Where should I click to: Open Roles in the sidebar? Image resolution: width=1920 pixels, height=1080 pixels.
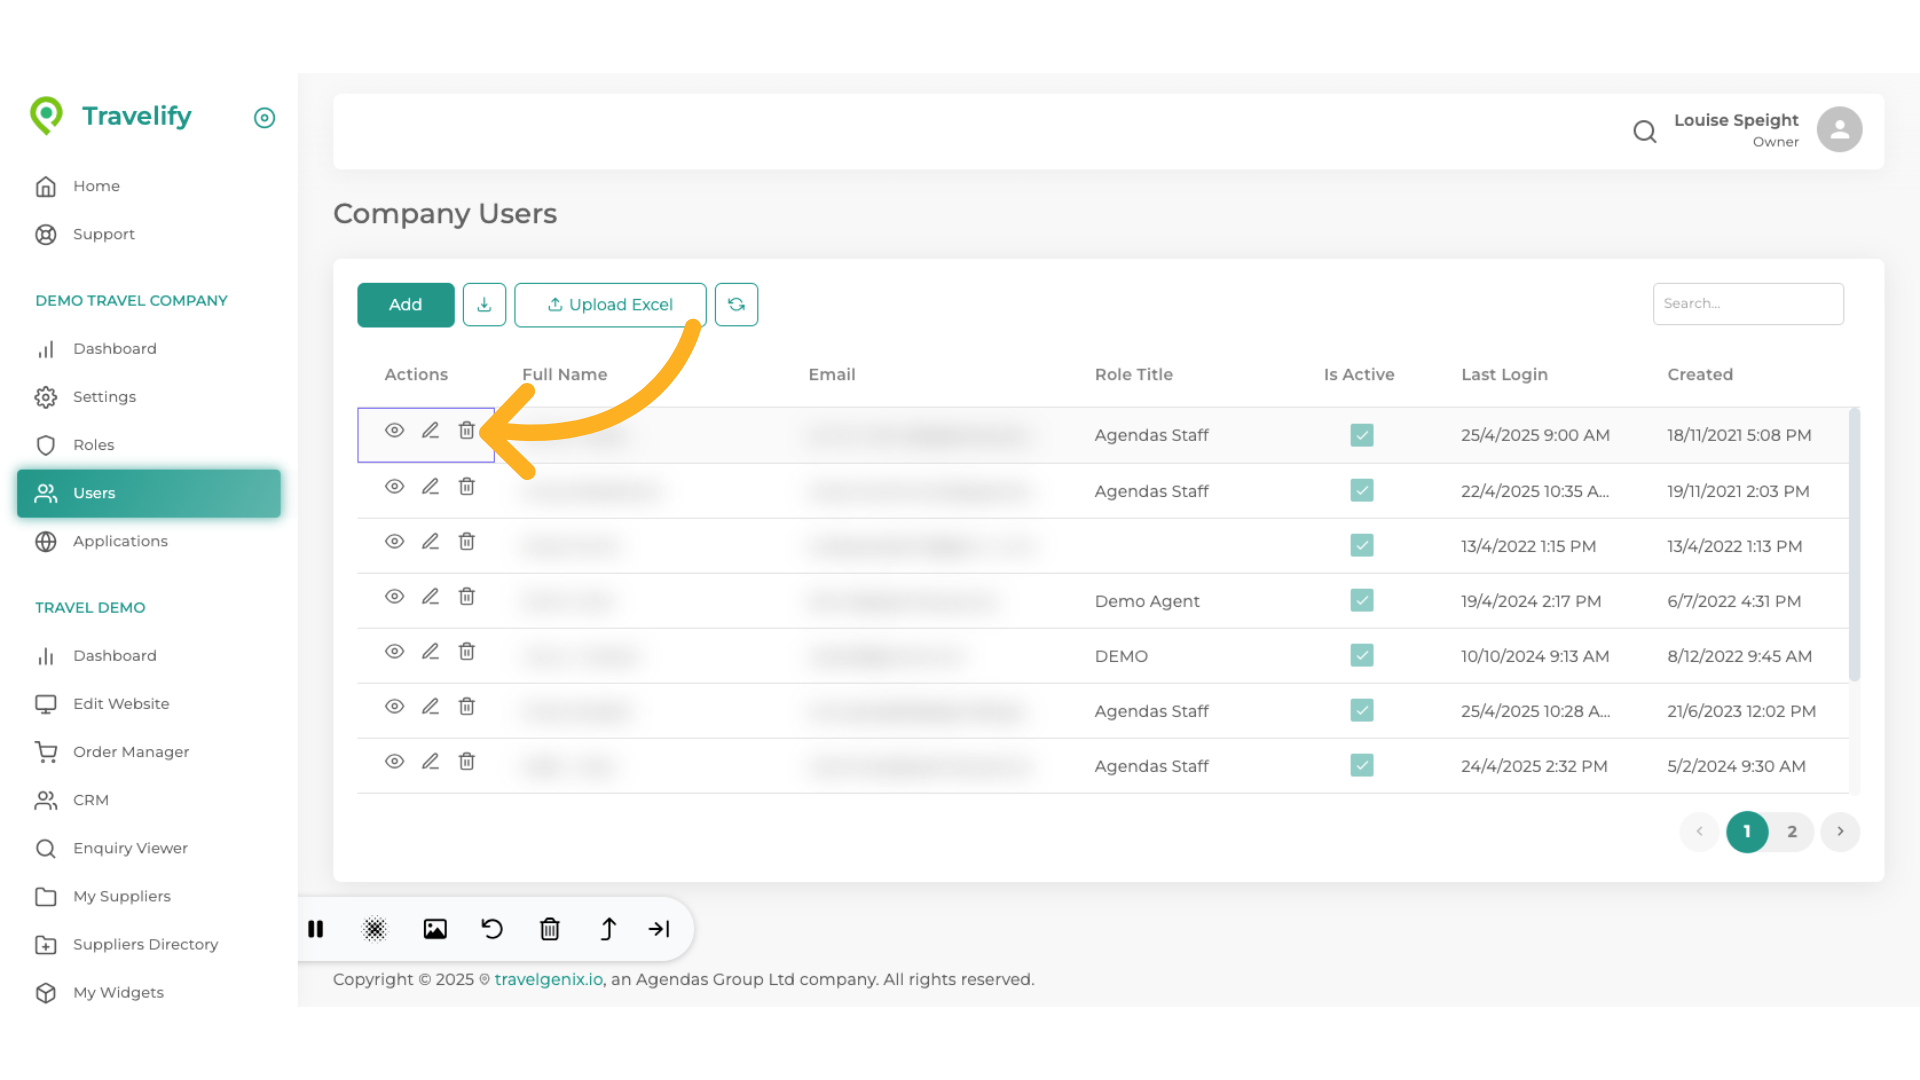[x=93, y=445]
